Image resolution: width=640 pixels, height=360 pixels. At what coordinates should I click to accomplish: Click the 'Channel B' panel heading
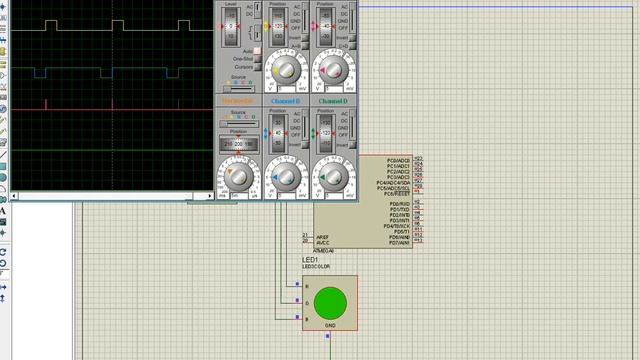click(x=286, y=101)
